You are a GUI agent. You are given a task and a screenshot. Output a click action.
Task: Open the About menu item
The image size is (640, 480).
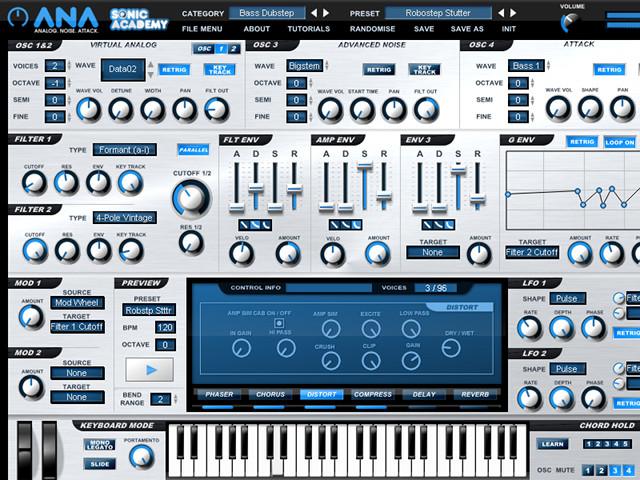point(256,29)
